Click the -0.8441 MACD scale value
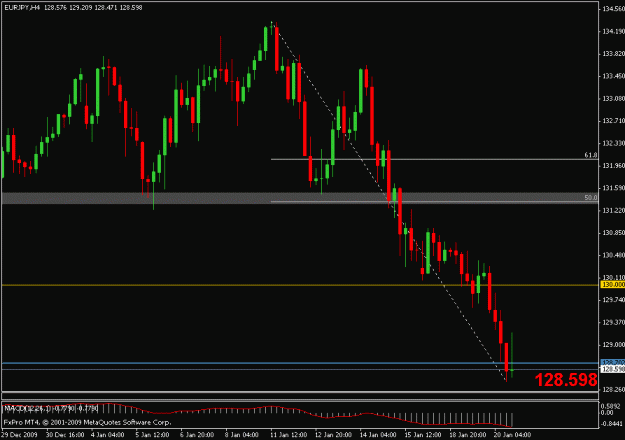 click(611, 424)
